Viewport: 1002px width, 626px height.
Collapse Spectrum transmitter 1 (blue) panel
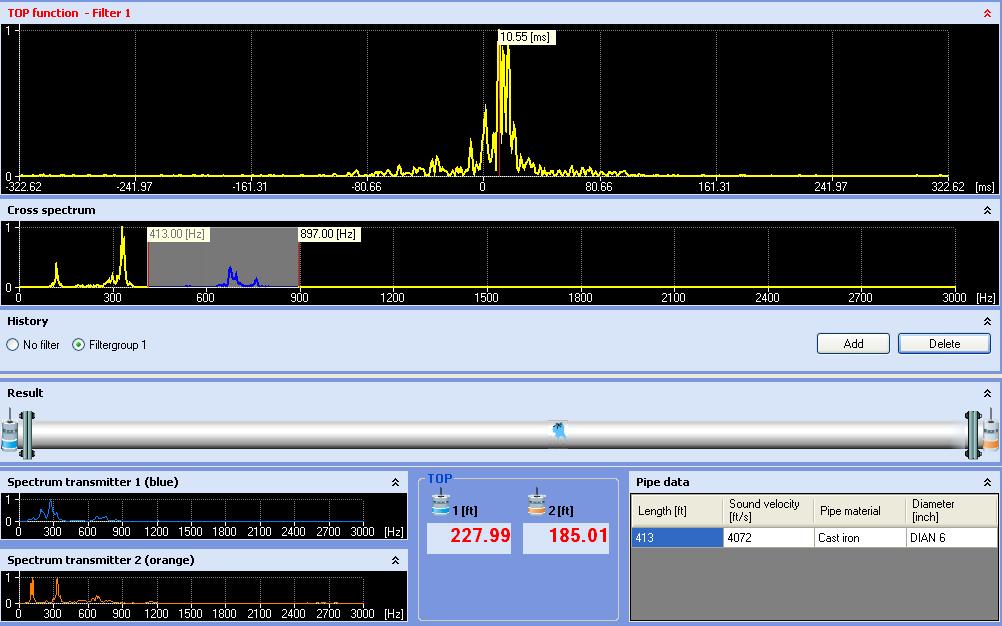click(x=396, y=482)
